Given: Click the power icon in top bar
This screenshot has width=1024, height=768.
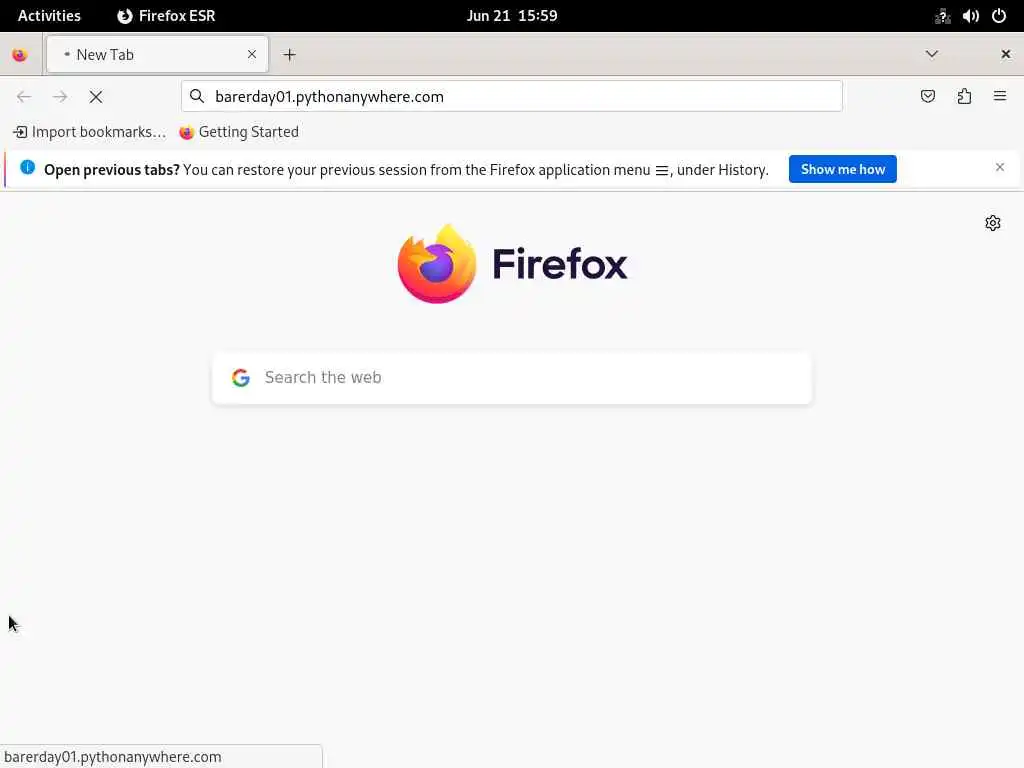Looking at the screenshot, I should point(999,16).
